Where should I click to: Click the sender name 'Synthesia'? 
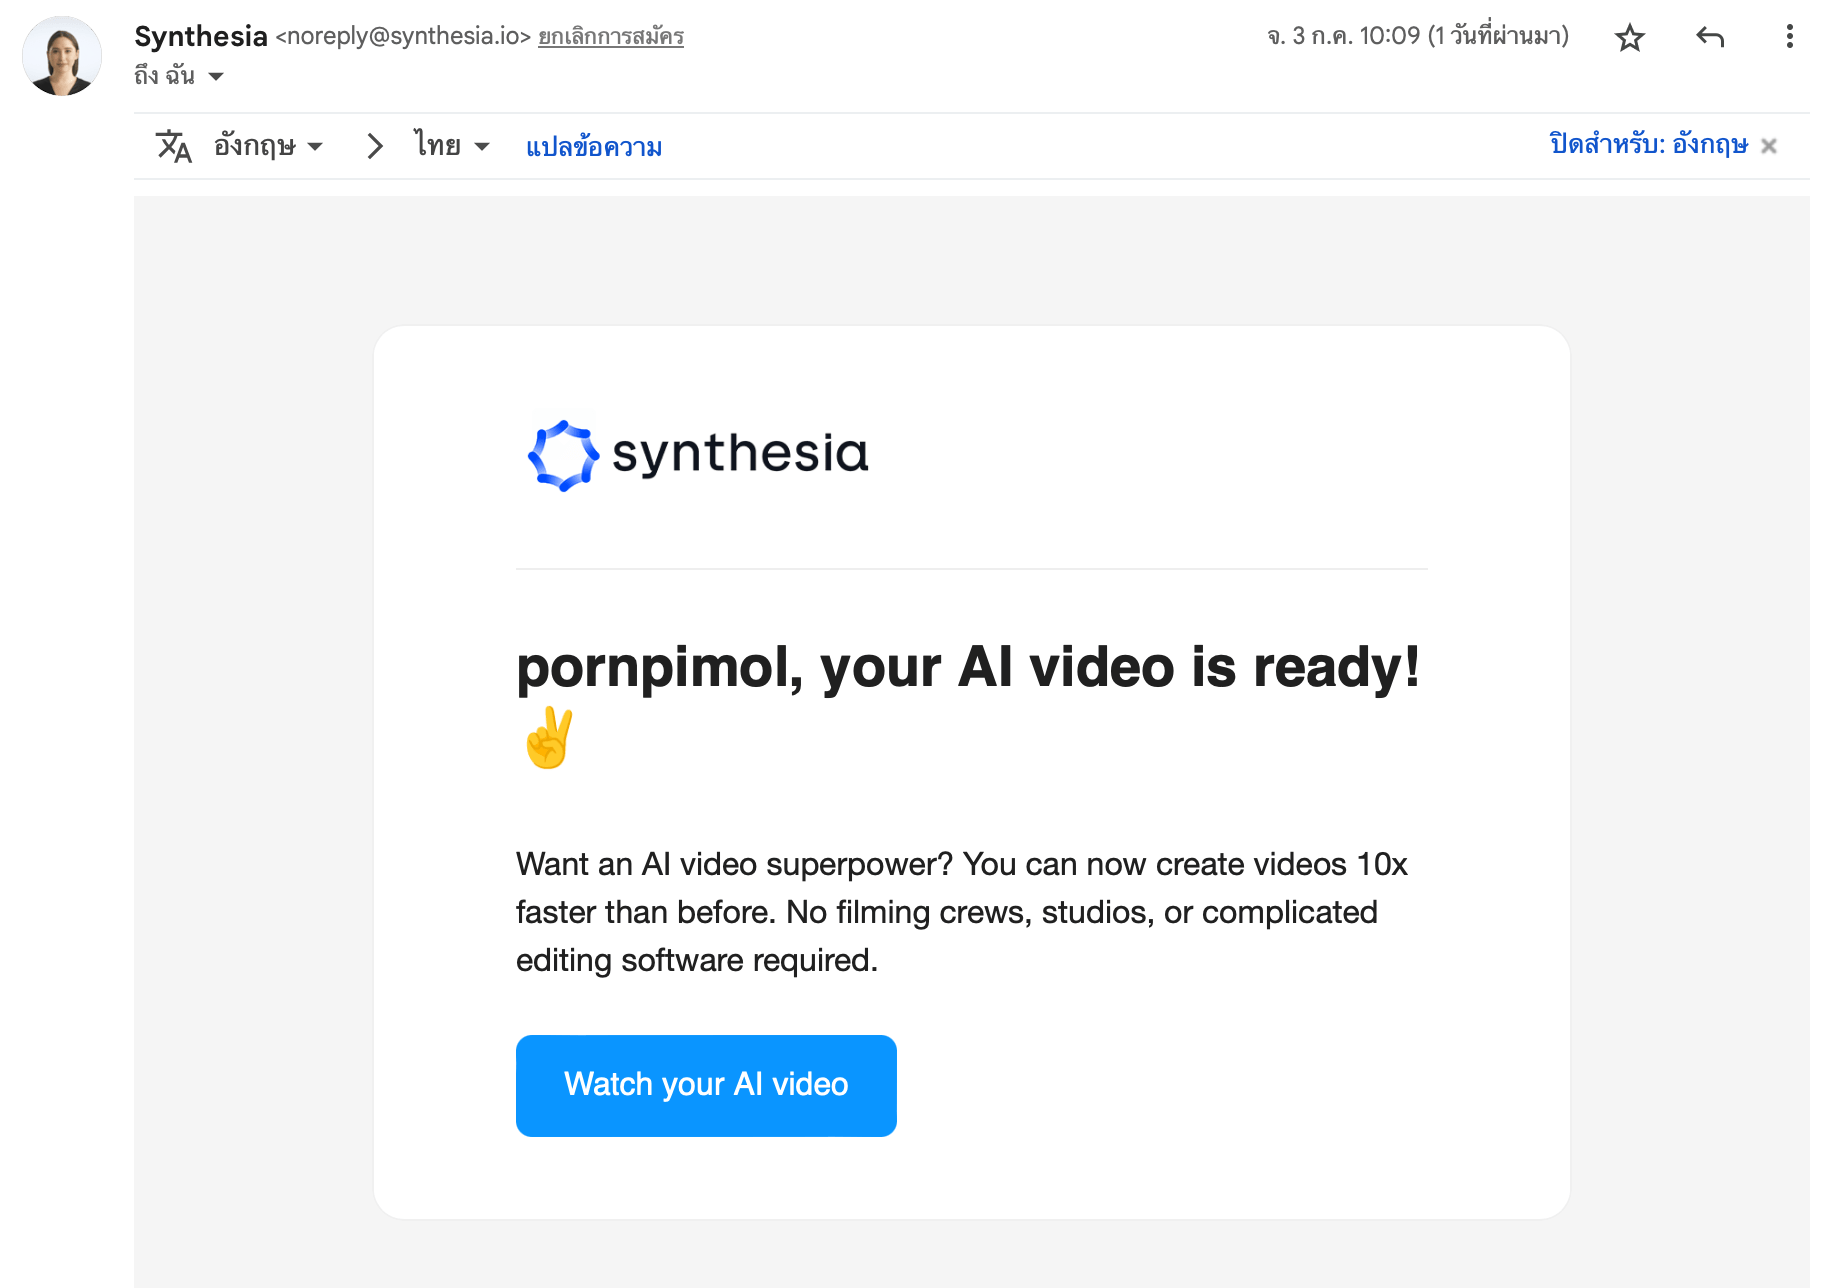coord(200,36)
